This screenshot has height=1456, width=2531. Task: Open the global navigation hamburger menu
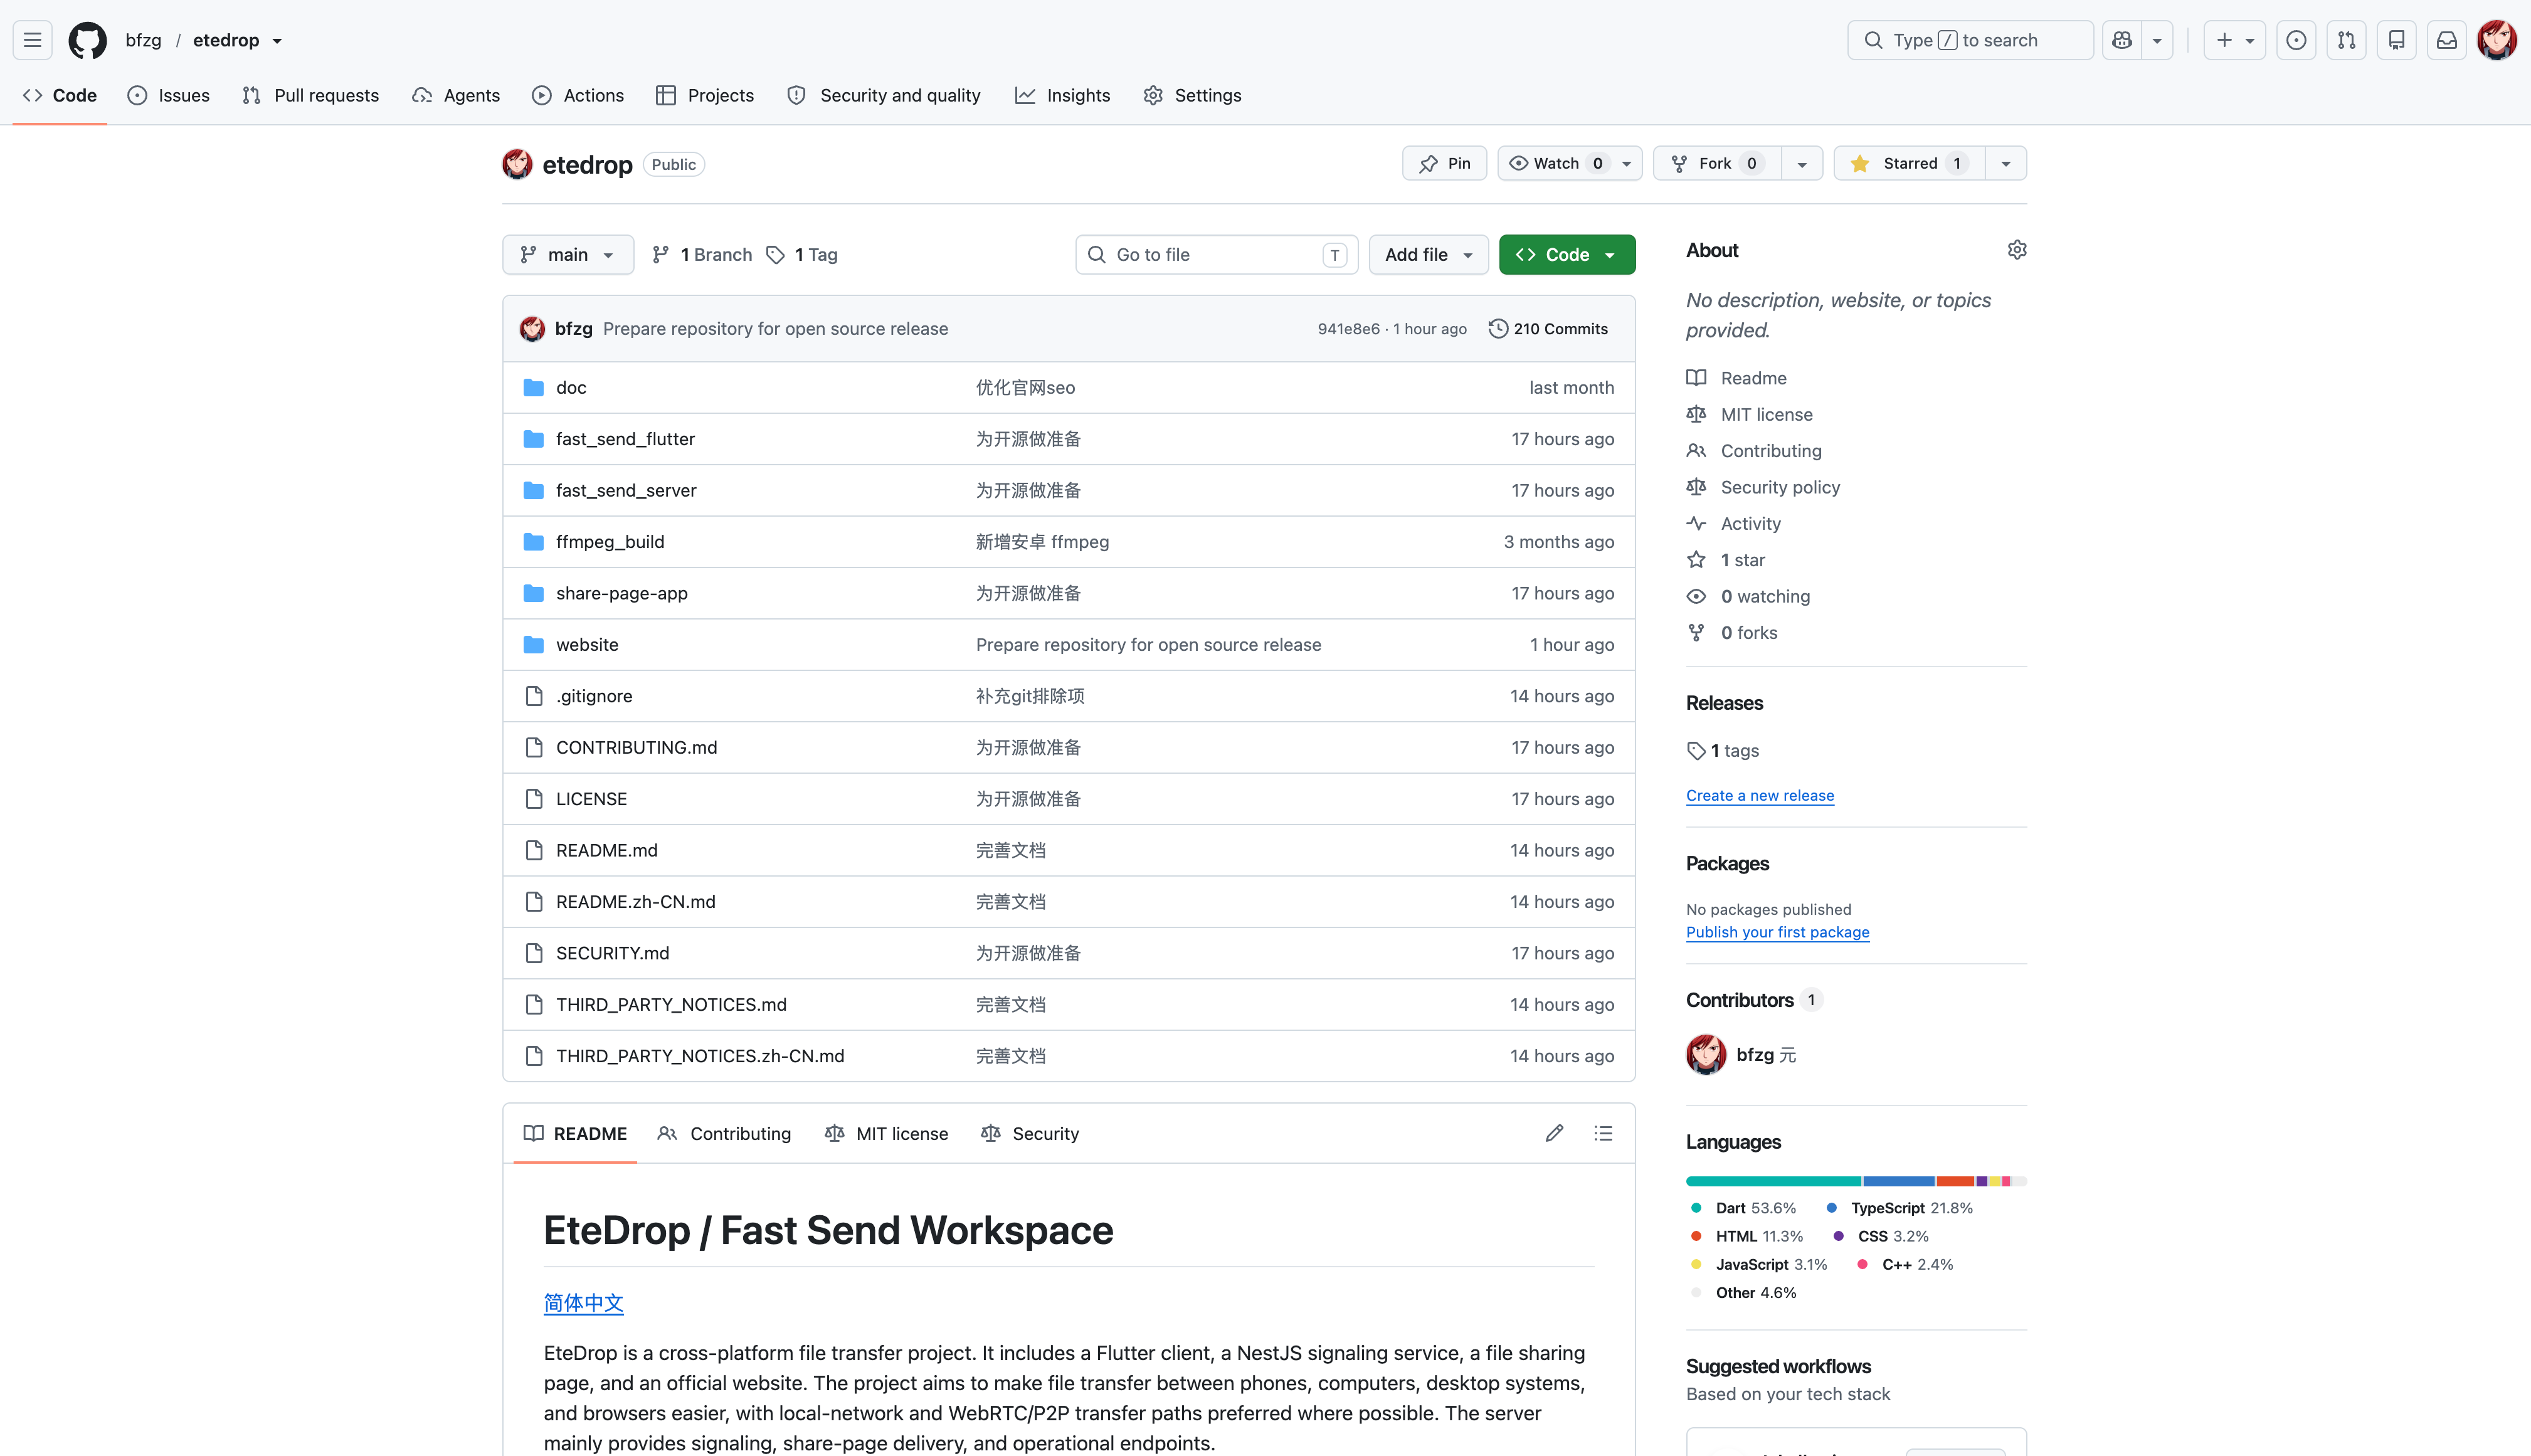point(32,40)
